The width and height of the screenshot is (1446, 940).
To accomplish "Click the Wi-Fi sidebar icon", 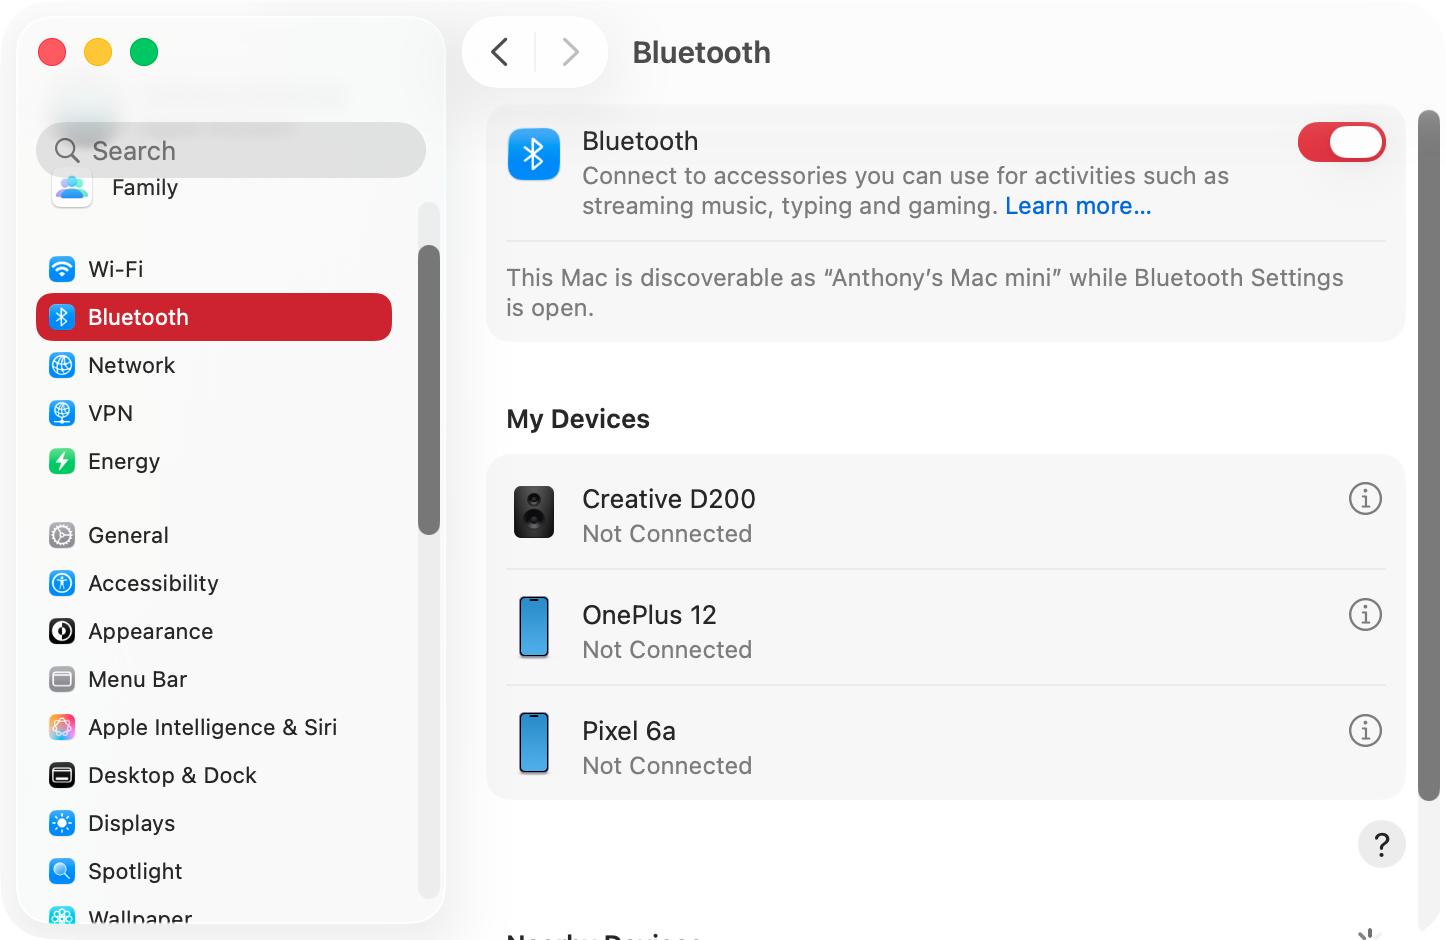I will [62, 269].
